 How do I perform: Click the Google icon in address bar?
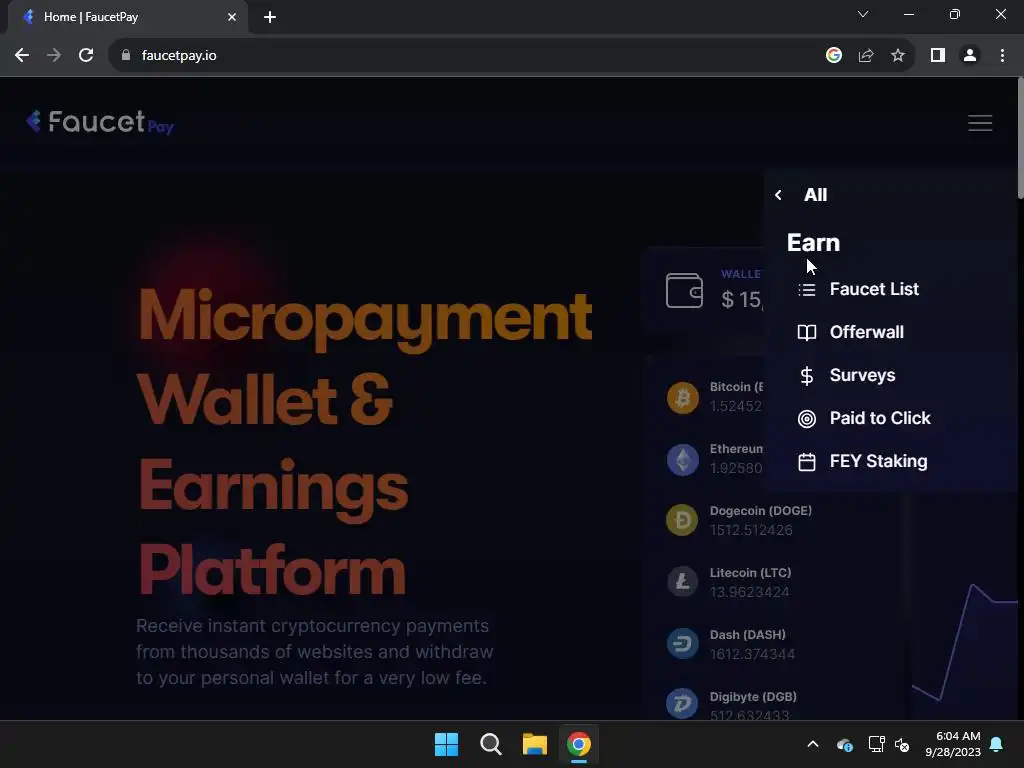(833, 56)
